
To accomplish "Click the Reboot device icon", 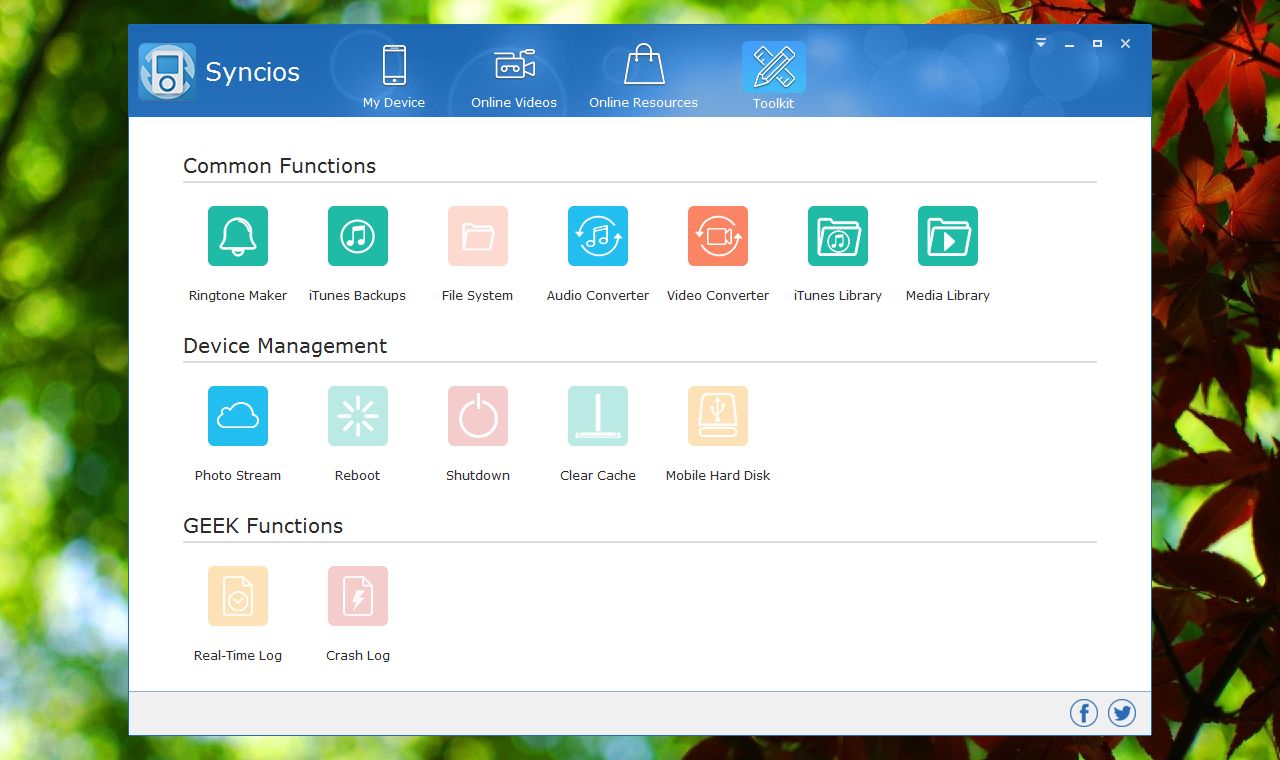I will 358,416.
